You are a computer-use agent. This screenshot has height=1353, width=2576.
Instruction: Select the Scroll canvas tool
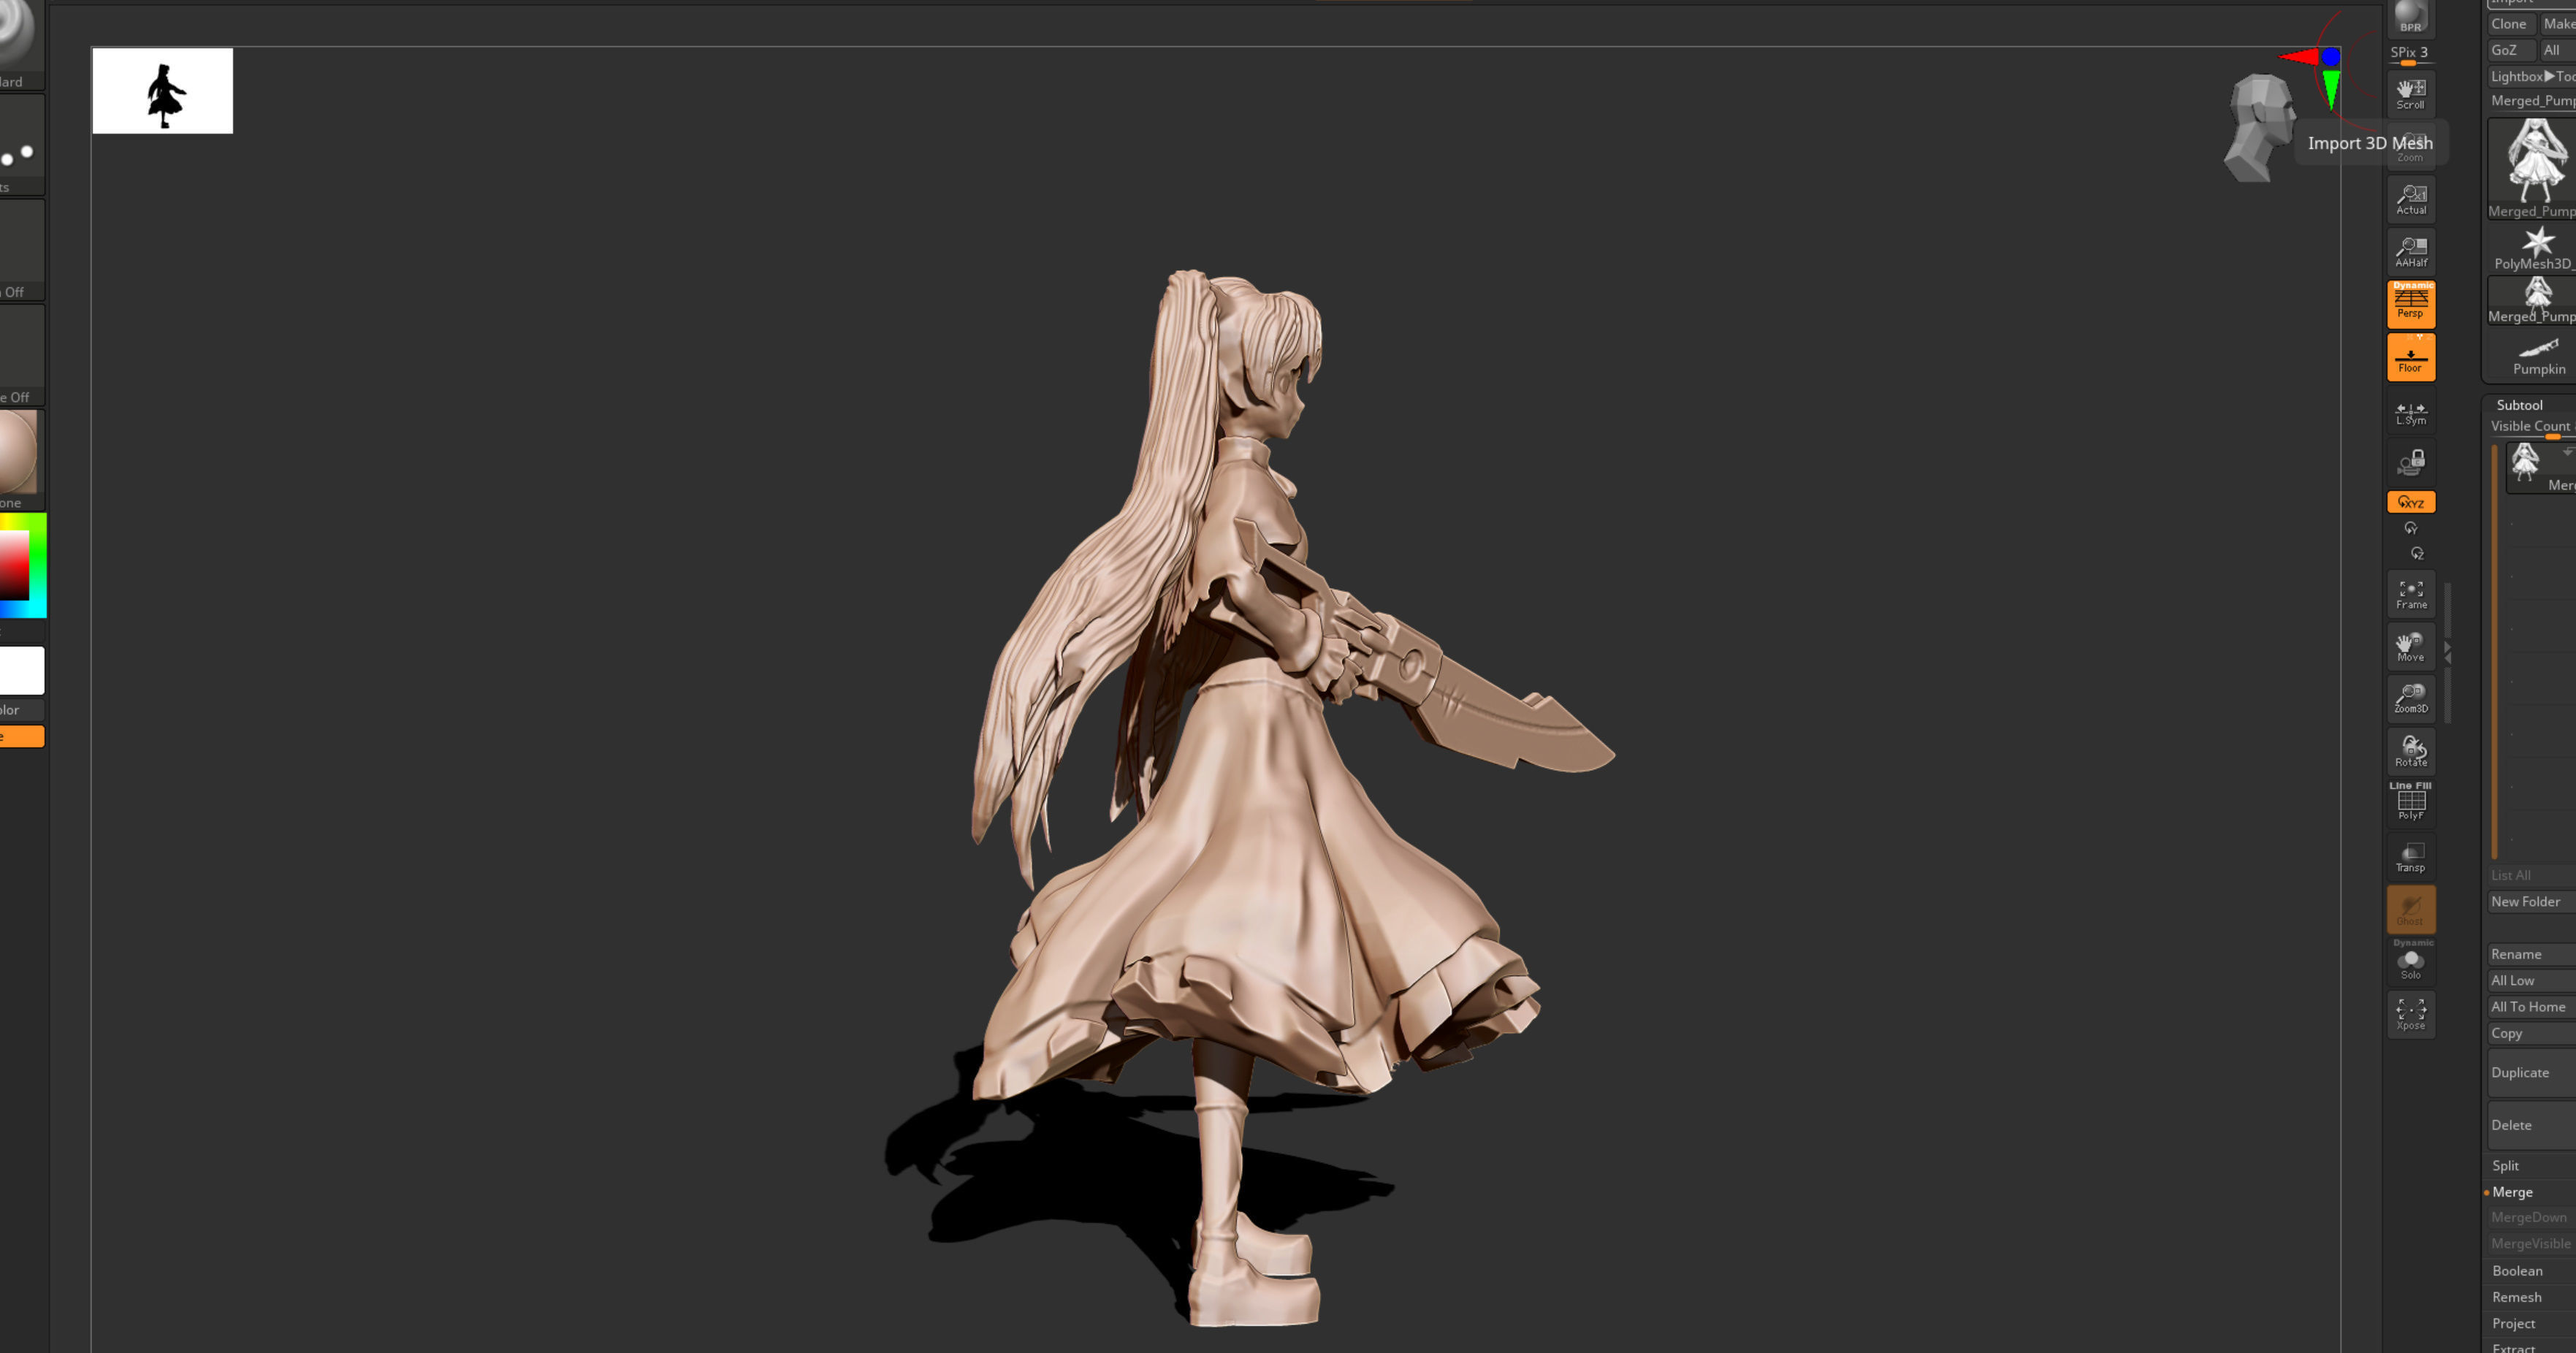point(2410,93)
